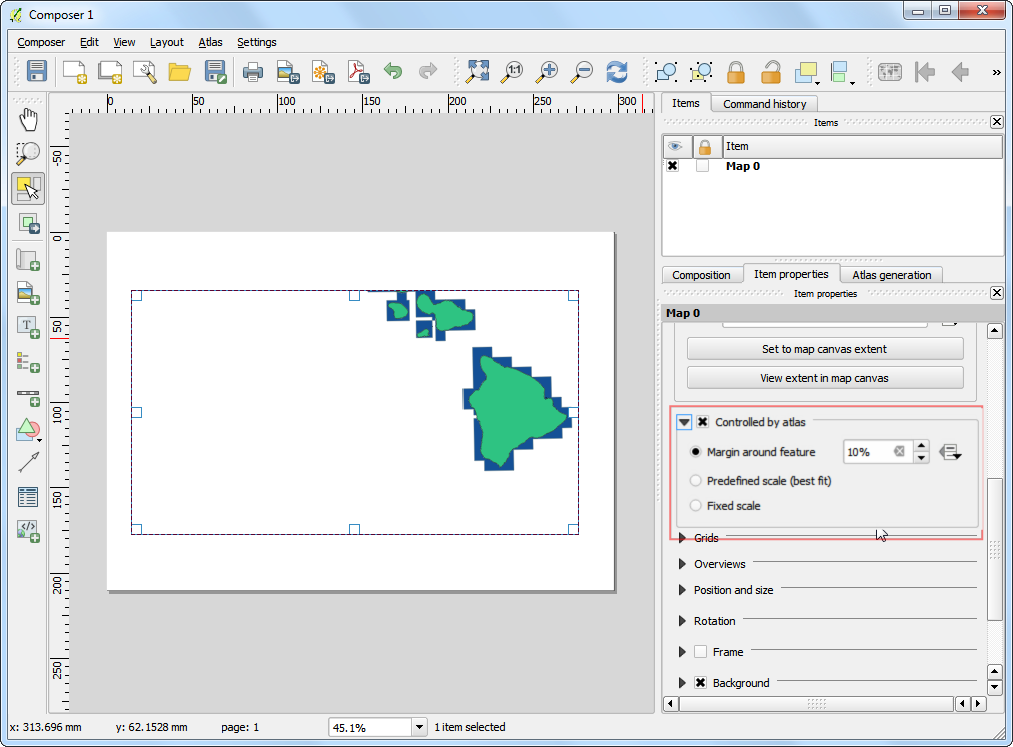
Task: Add an arrow item
Action: coord(28,463)
